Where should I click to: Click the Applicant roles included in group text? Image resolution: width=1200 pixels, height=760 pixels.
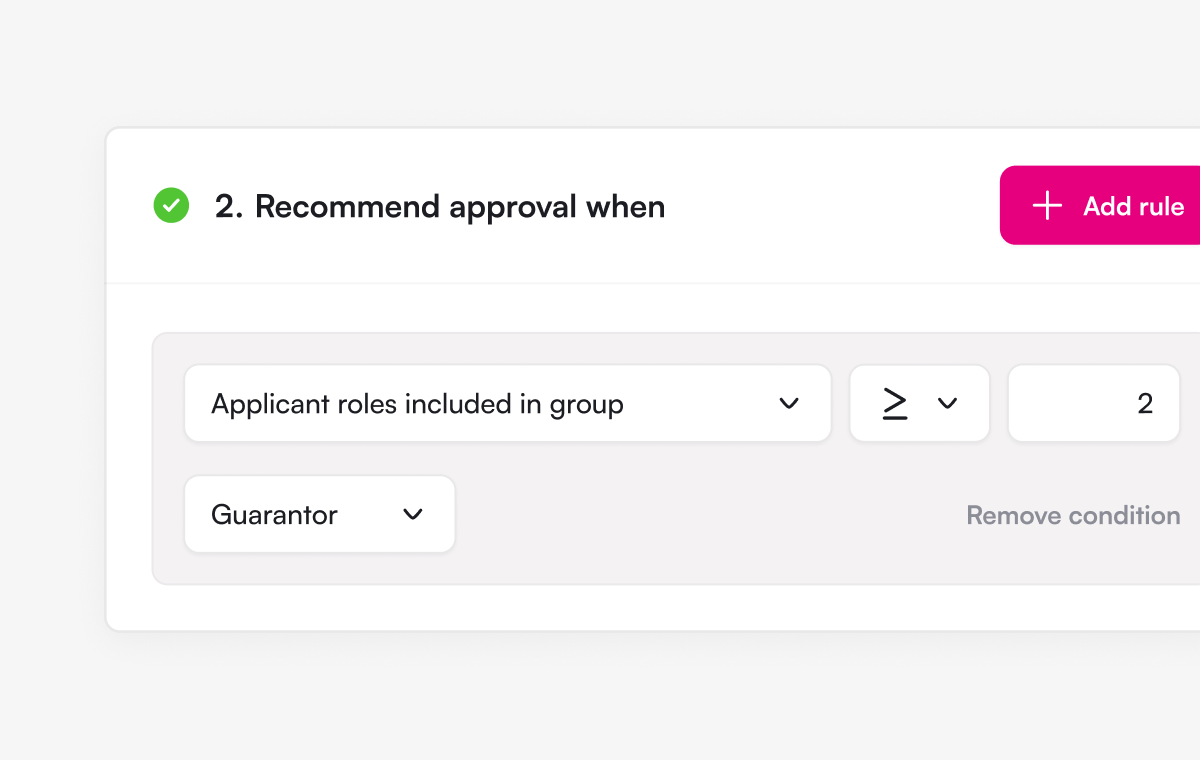tap(417, 404)
